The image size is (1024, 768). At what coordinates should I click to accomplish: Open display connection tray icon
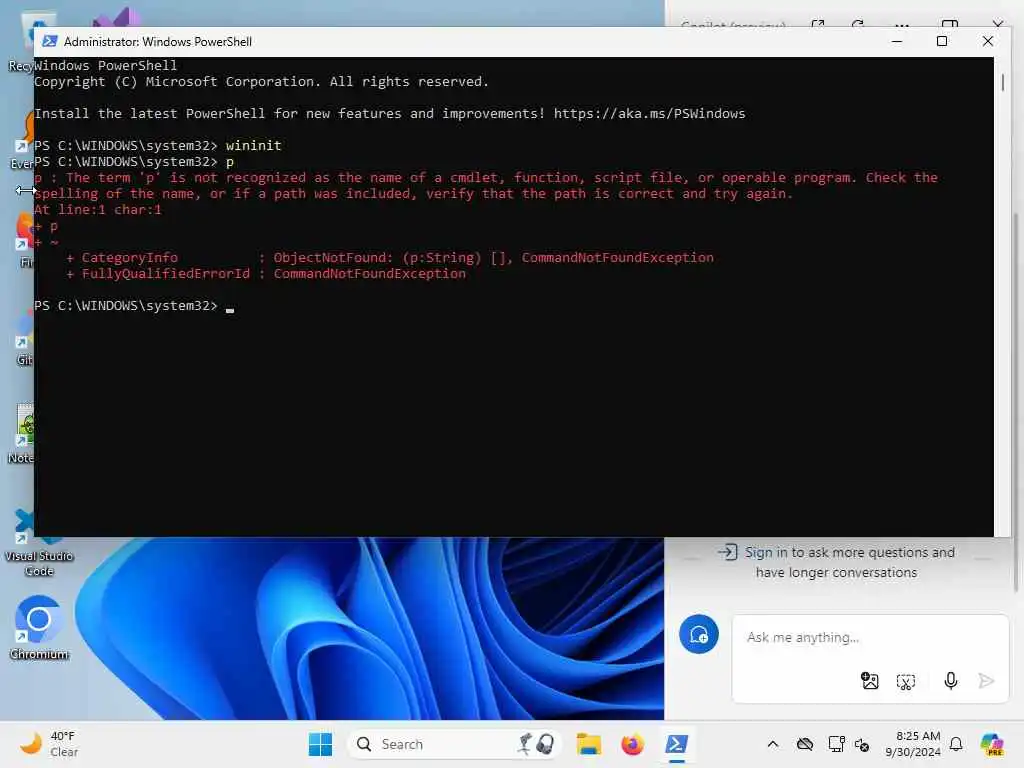tap(836, 744)
